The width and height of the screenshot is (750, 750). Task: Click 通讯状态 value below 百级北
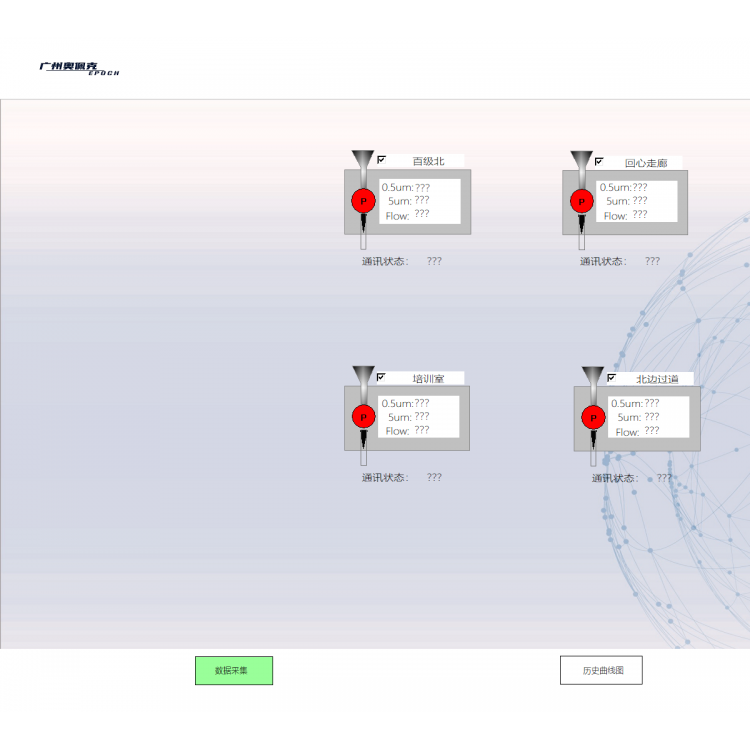pos(434,261)
